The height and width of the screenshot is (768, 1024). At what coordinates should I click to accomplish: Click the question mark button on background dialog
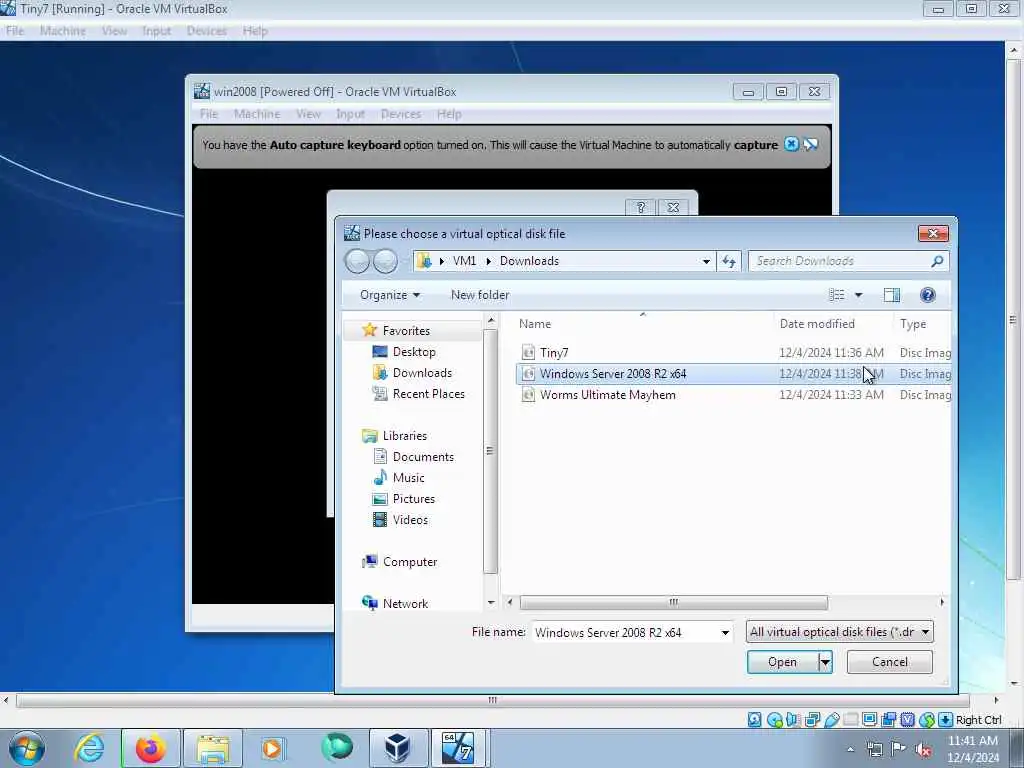click(641, 207)
